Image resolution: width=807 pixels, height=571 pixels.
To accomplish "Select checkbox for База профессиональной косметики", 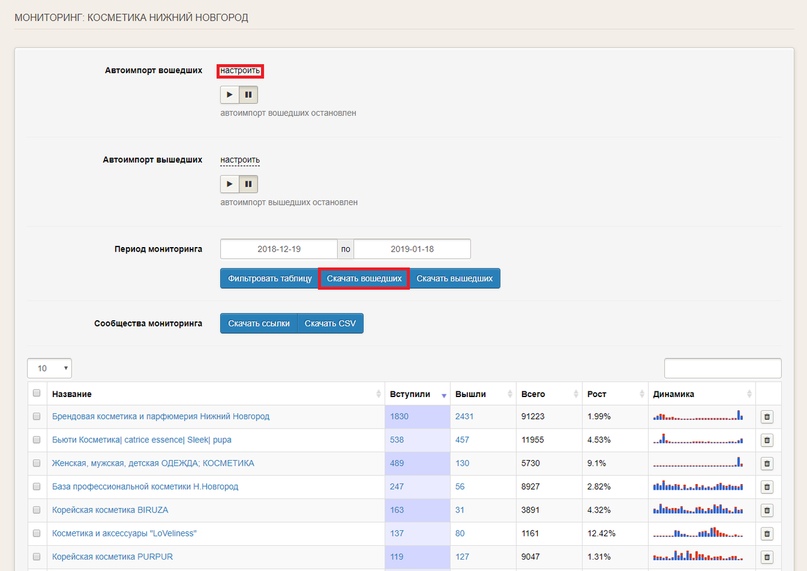I will [37, 487].
